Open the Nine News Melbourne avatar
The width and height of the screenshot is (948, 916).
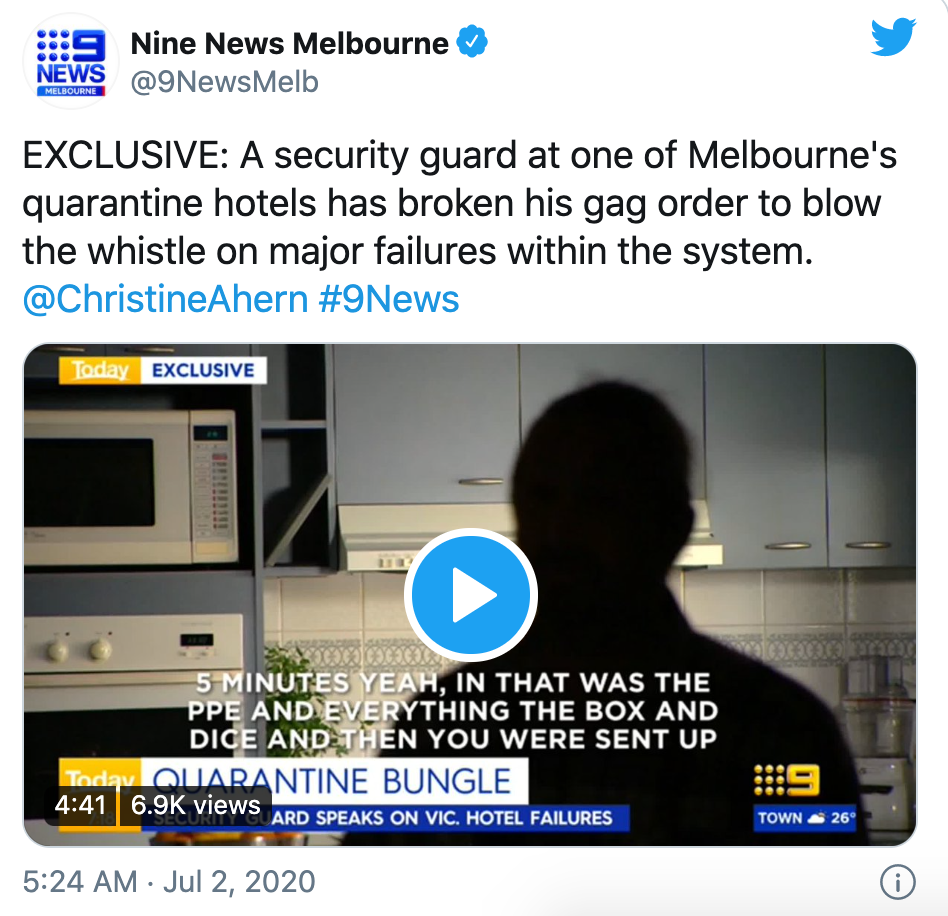pyautogui.click(x=71, y=61)
